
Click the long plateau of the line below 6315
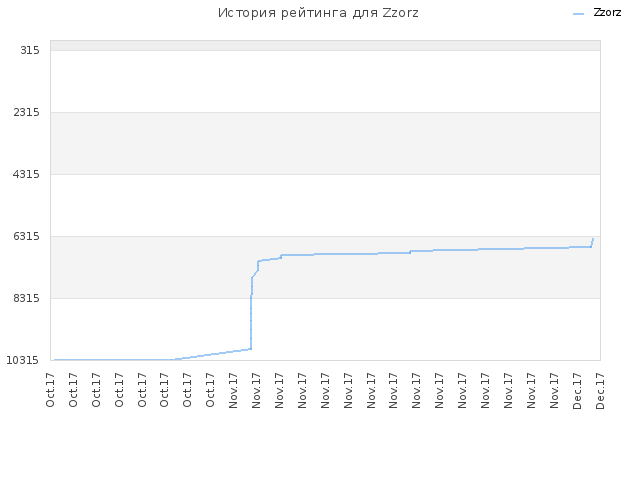[408, 253]
